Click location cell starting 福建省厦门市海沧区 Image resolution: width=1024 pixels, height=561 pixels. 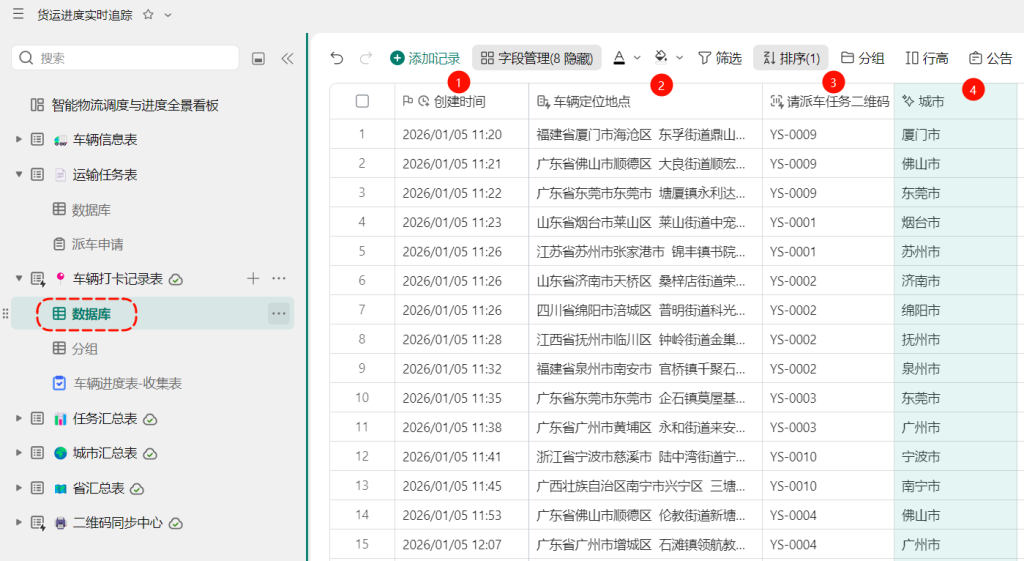pyautogui.click(x=645, y=135)
